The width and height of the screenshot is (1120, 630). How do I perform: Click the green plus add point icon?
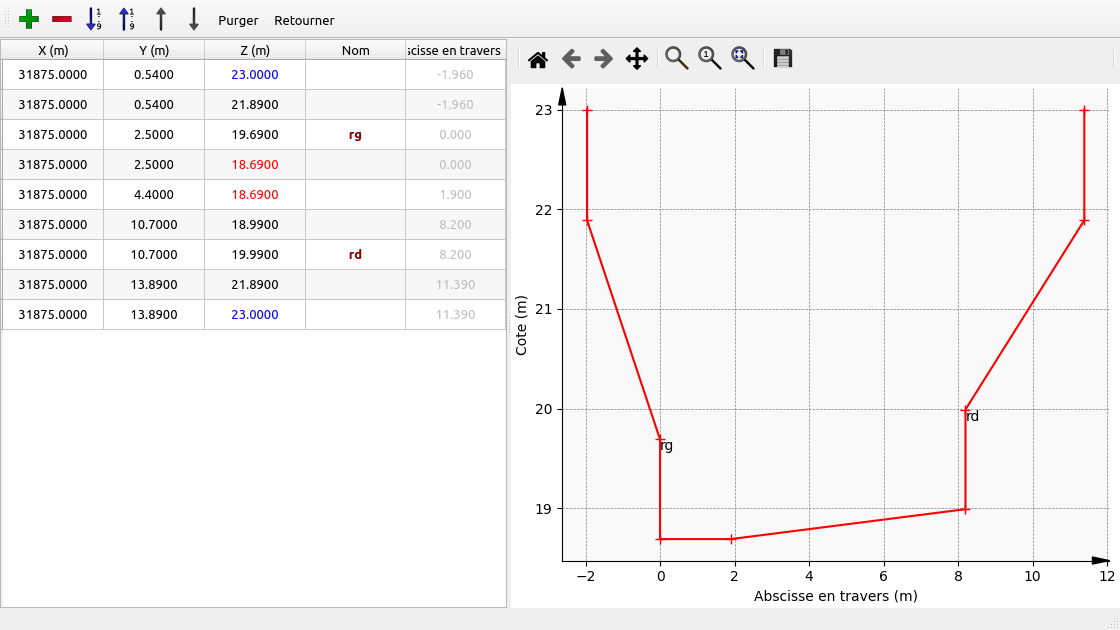click(29, 19)
